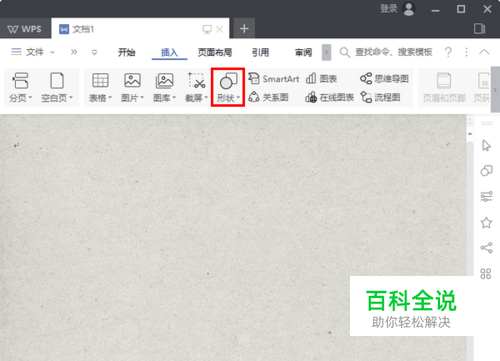Viewport: 500px width, 361px height.
Task: Click the selection arrow icon in right sidebar
Action: click(x=486, y=146)
